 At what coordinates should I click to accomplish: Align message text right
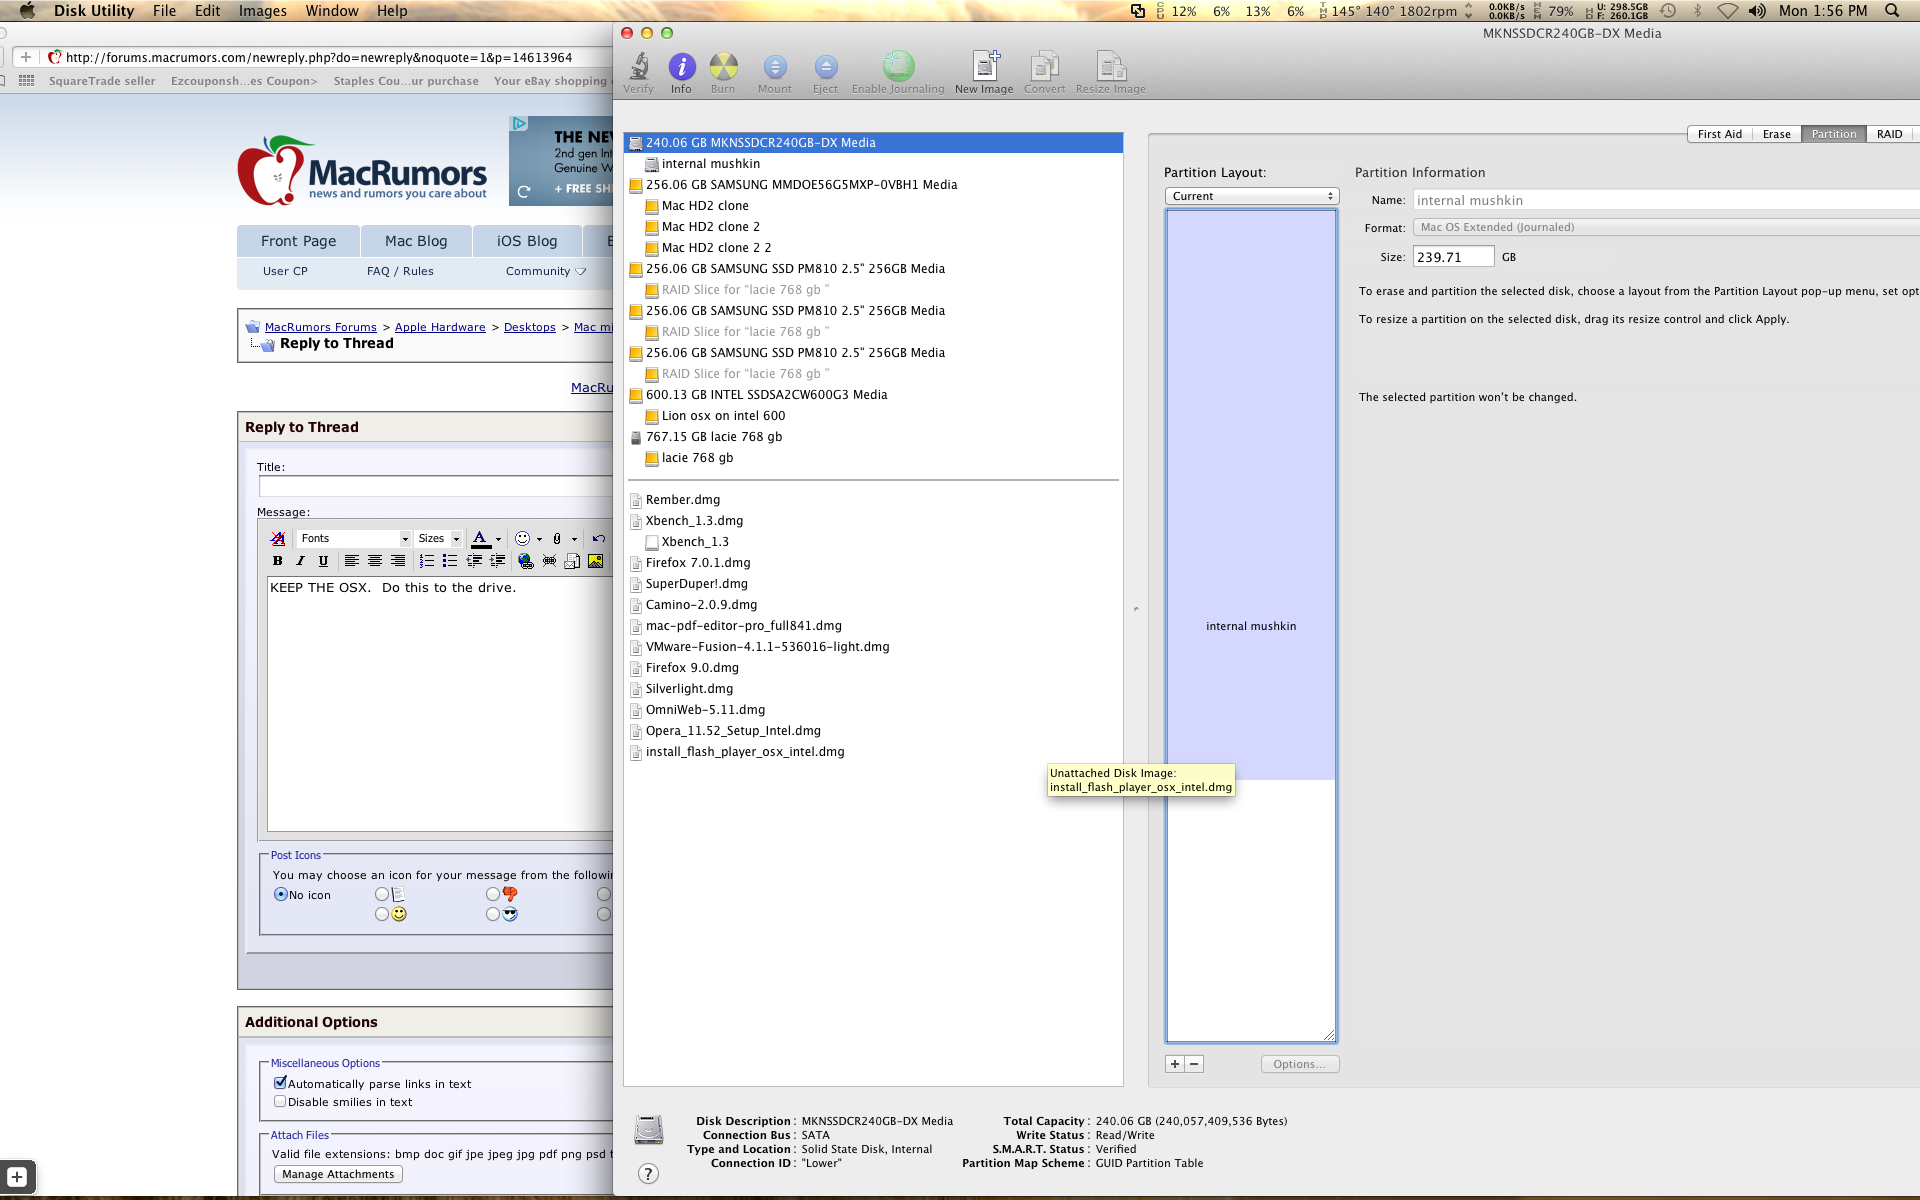pyautogui.click(x=398, y=561)
